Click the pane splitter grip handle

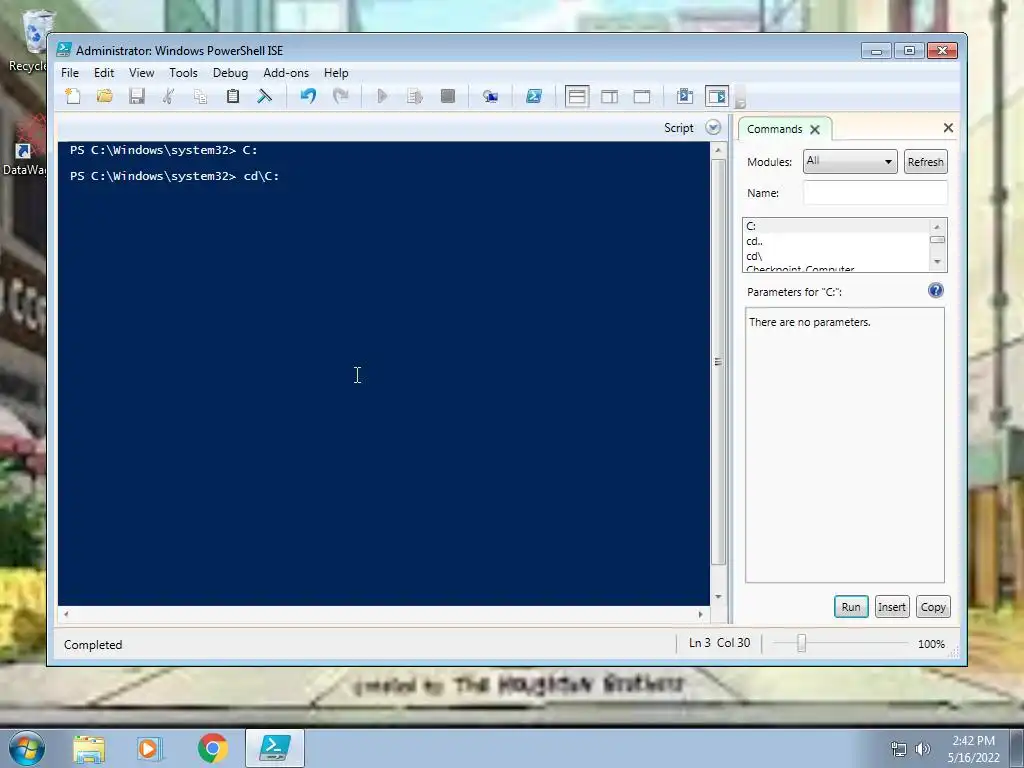(x=718, y=362)
